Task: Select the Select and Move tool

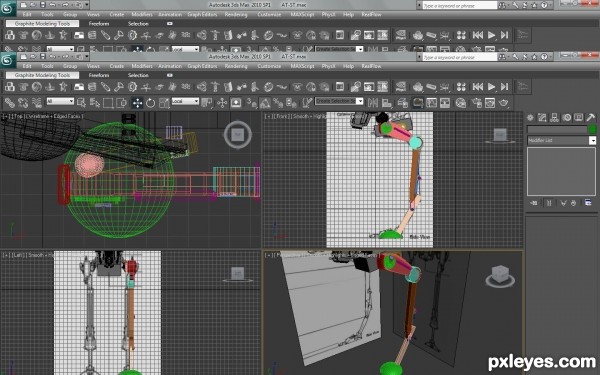Action: 137,103
